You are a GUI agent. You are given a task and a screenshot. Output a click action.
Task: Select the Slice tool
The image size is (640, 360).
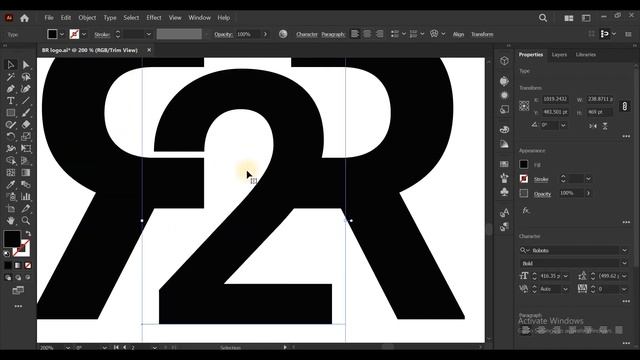click(26, 209)
